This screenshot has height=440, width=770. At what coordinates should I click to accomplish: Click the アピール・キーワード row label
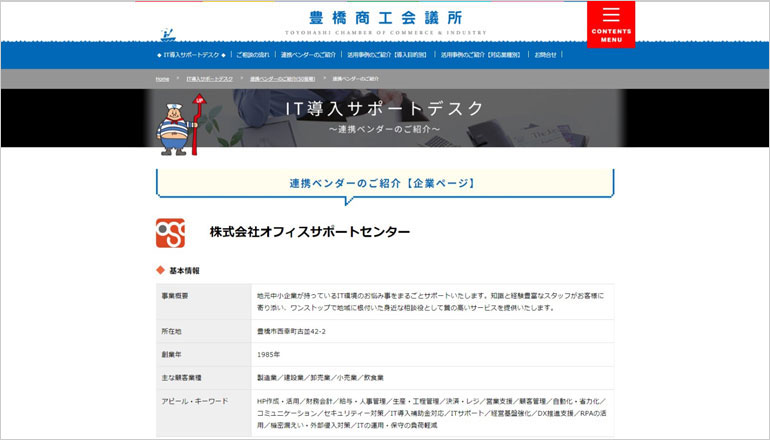(195, 401)
